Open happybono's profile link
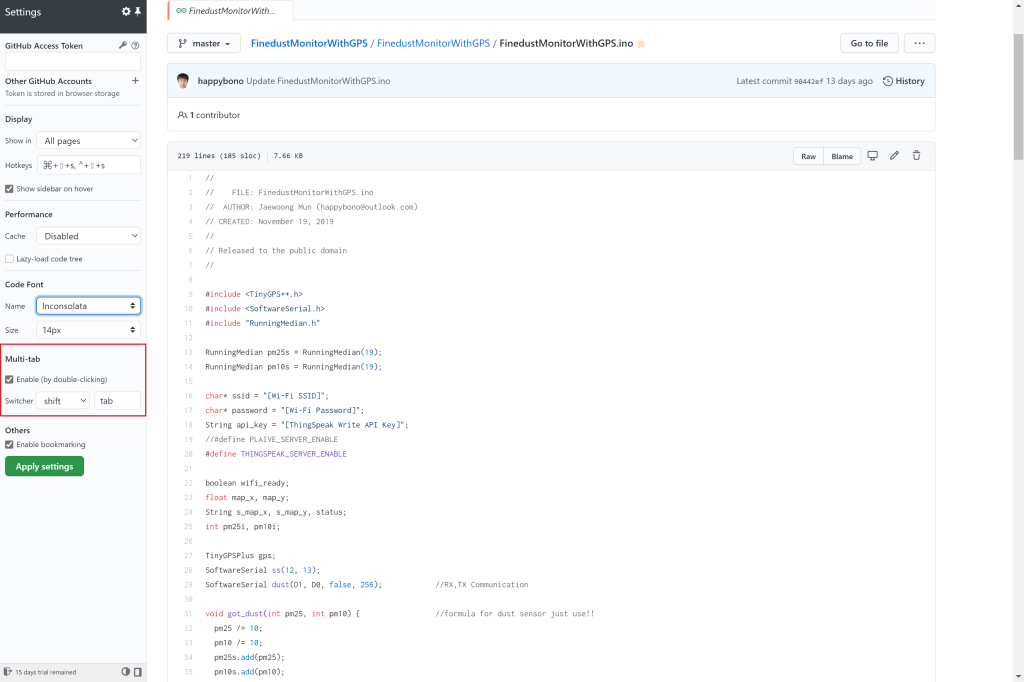The width and height of the screenshot is (1024, 682). click(220, 81)
